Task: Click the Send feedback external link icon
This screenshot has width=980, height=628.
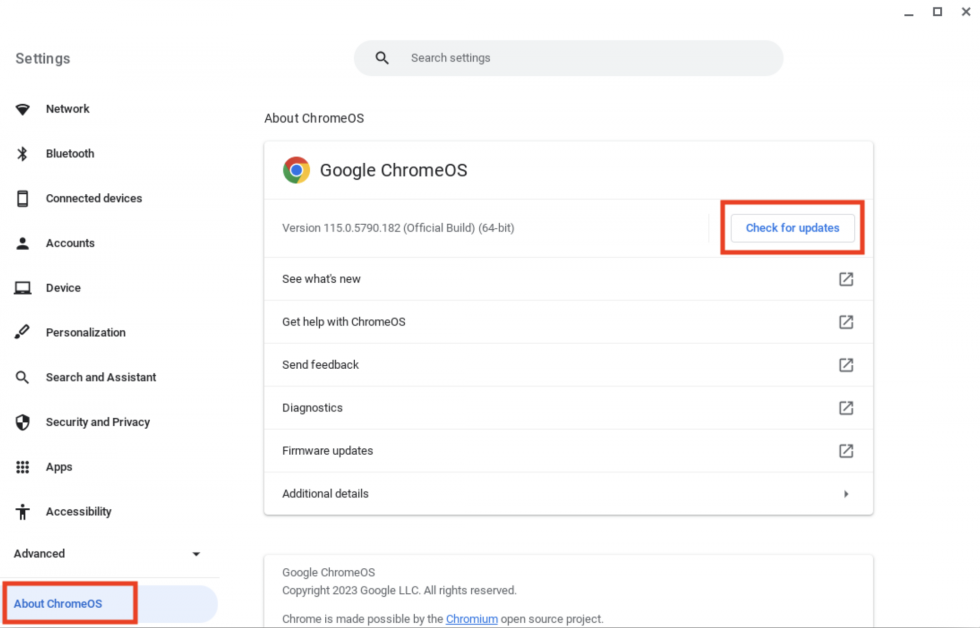Action: (x=845, y=365)
